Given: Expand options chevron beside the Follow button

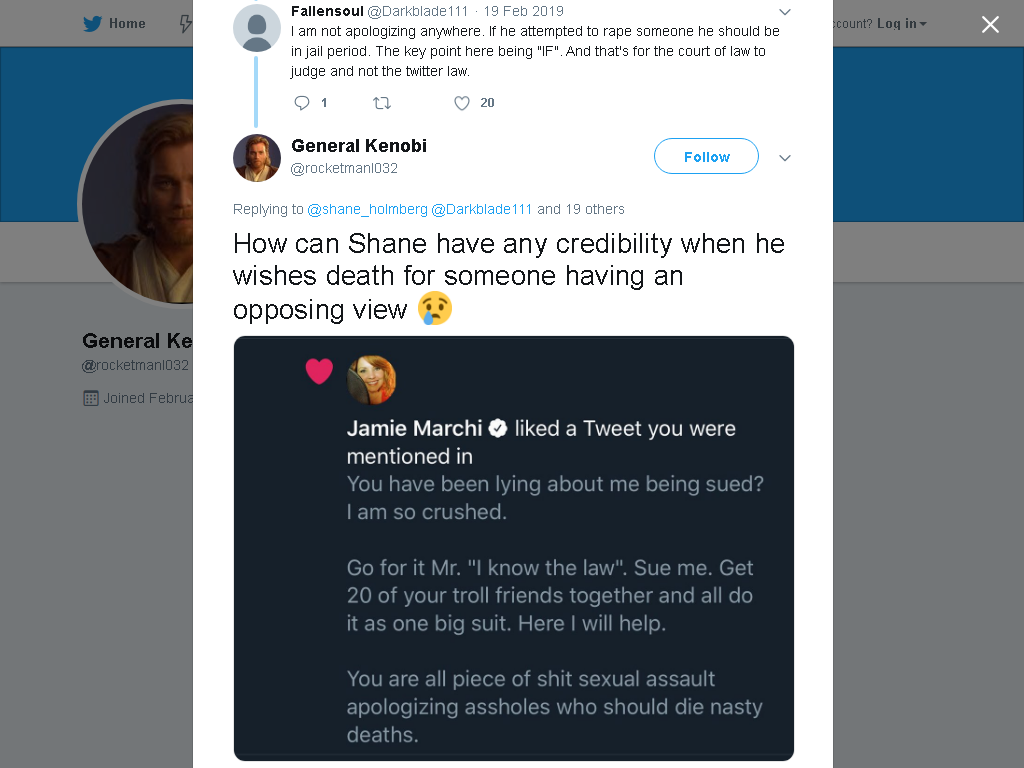Looking at the screenshot, I should pyautogui.click(x=785, y=158).
